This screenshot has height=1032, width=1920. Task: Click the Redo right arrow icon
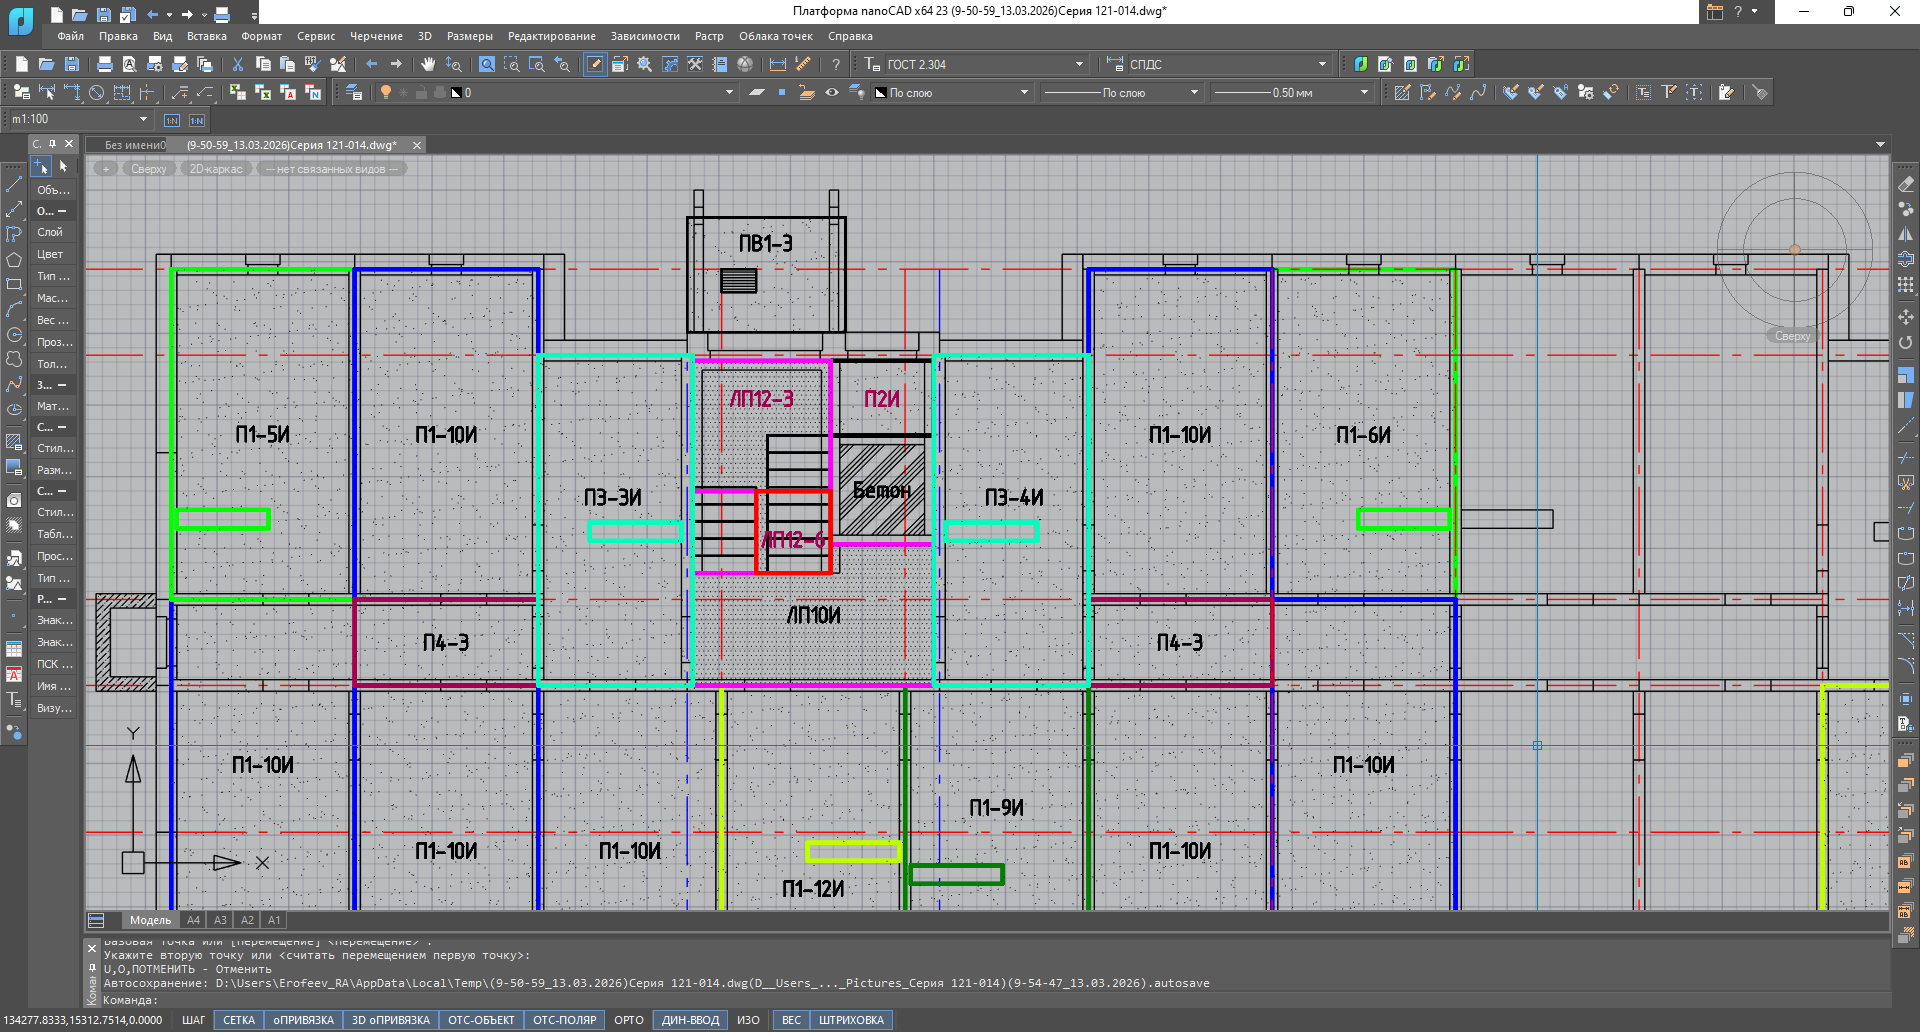coord(397,64)
